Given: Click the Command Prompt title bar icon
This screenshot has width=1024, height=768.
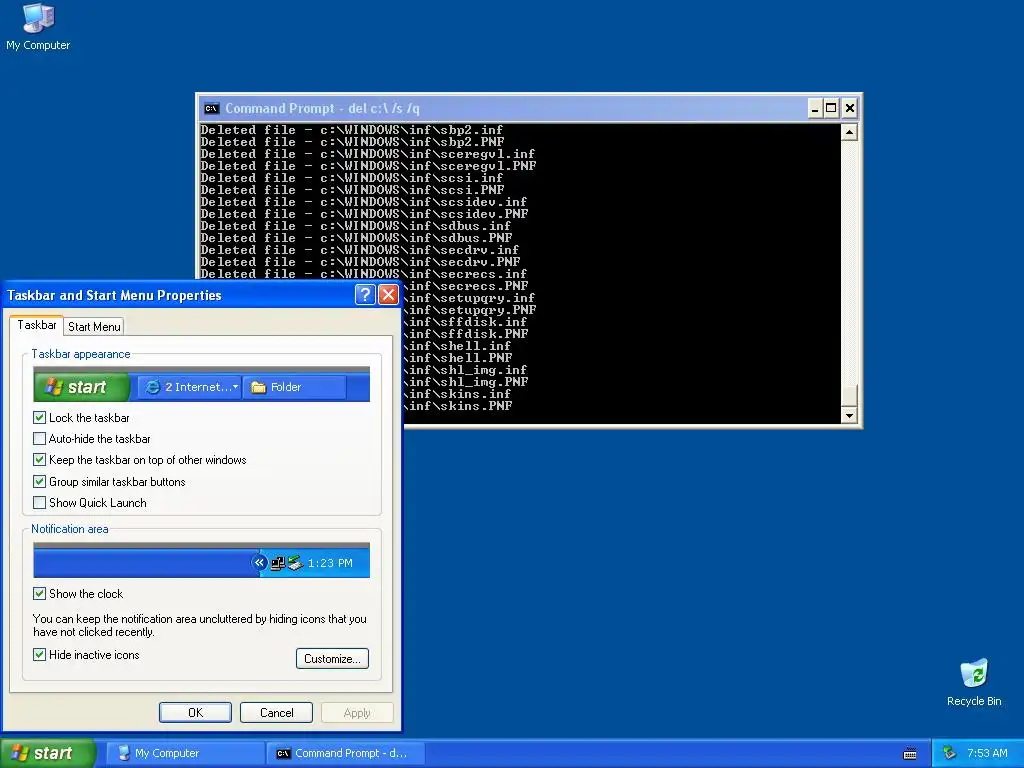Looking at the screenshot, I should [x=211, y=108].
